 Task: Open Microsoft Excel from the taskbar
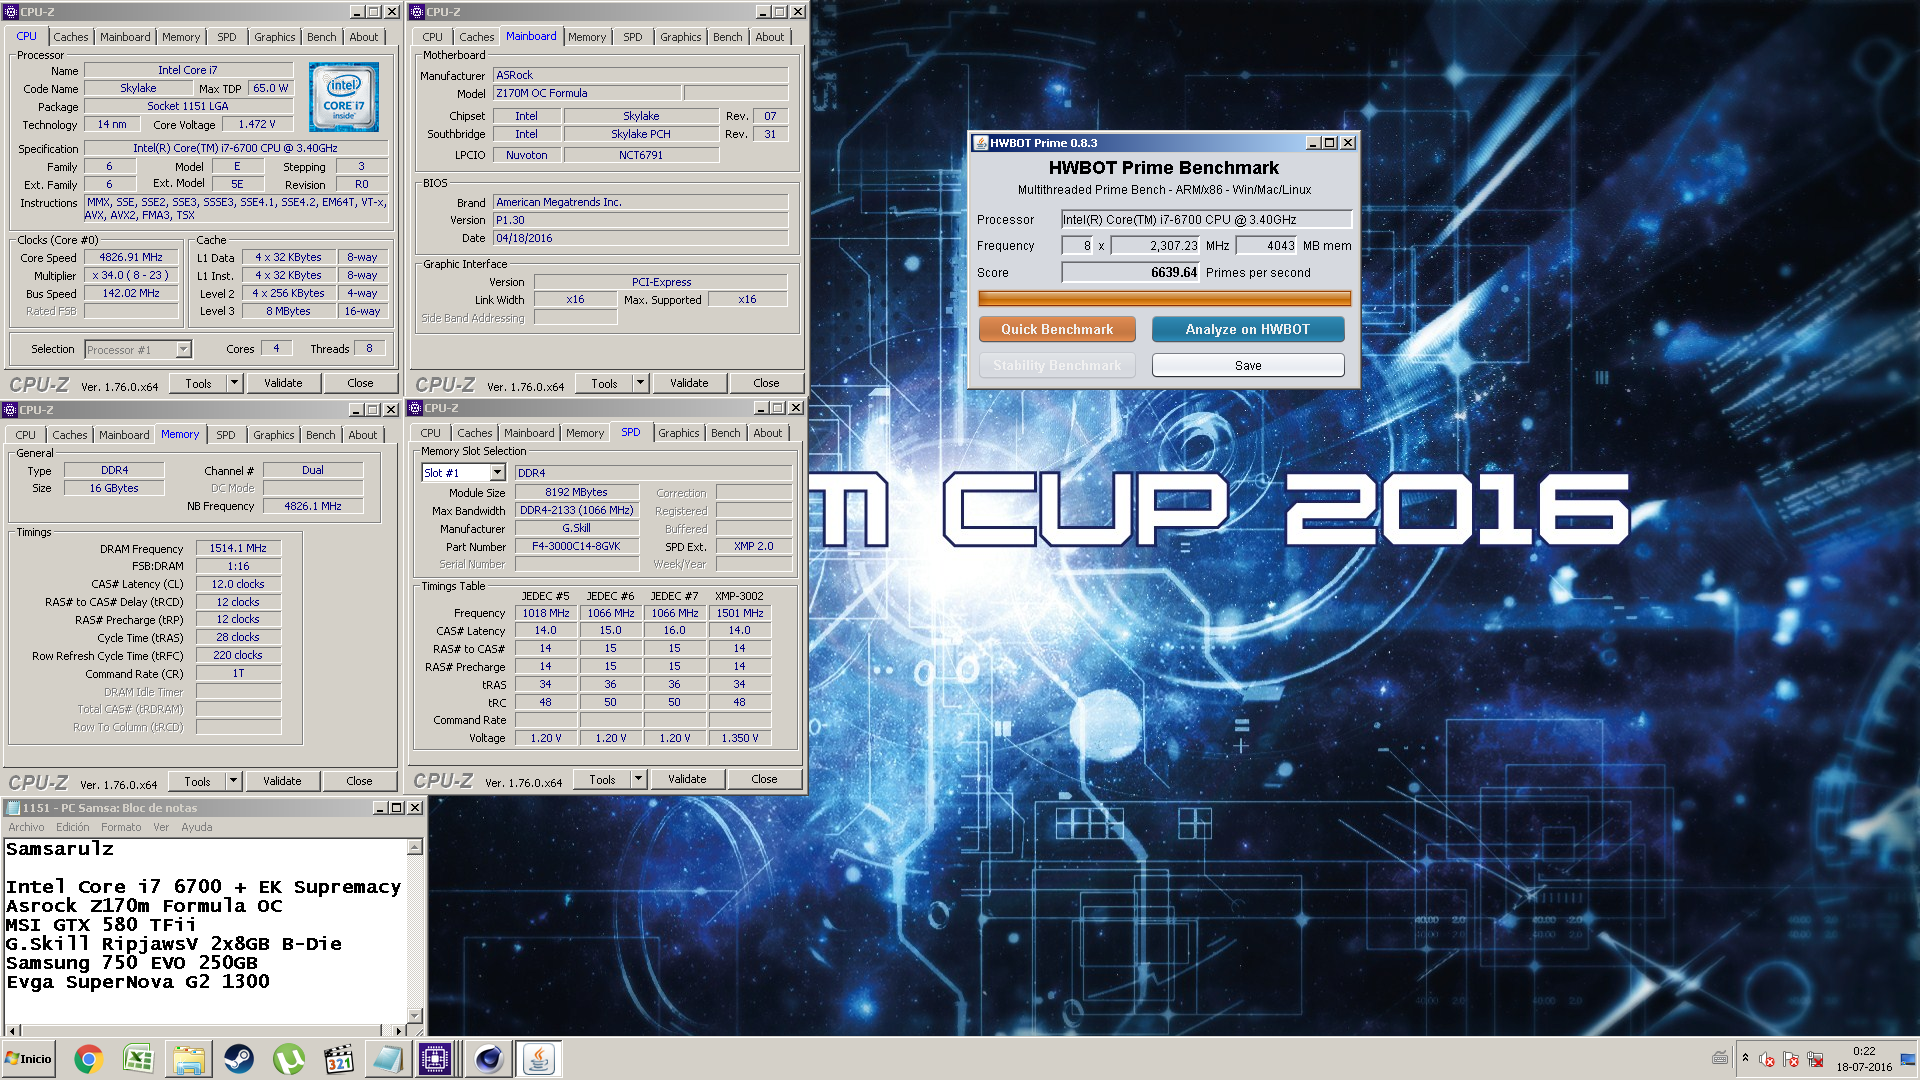[138, 1059]
